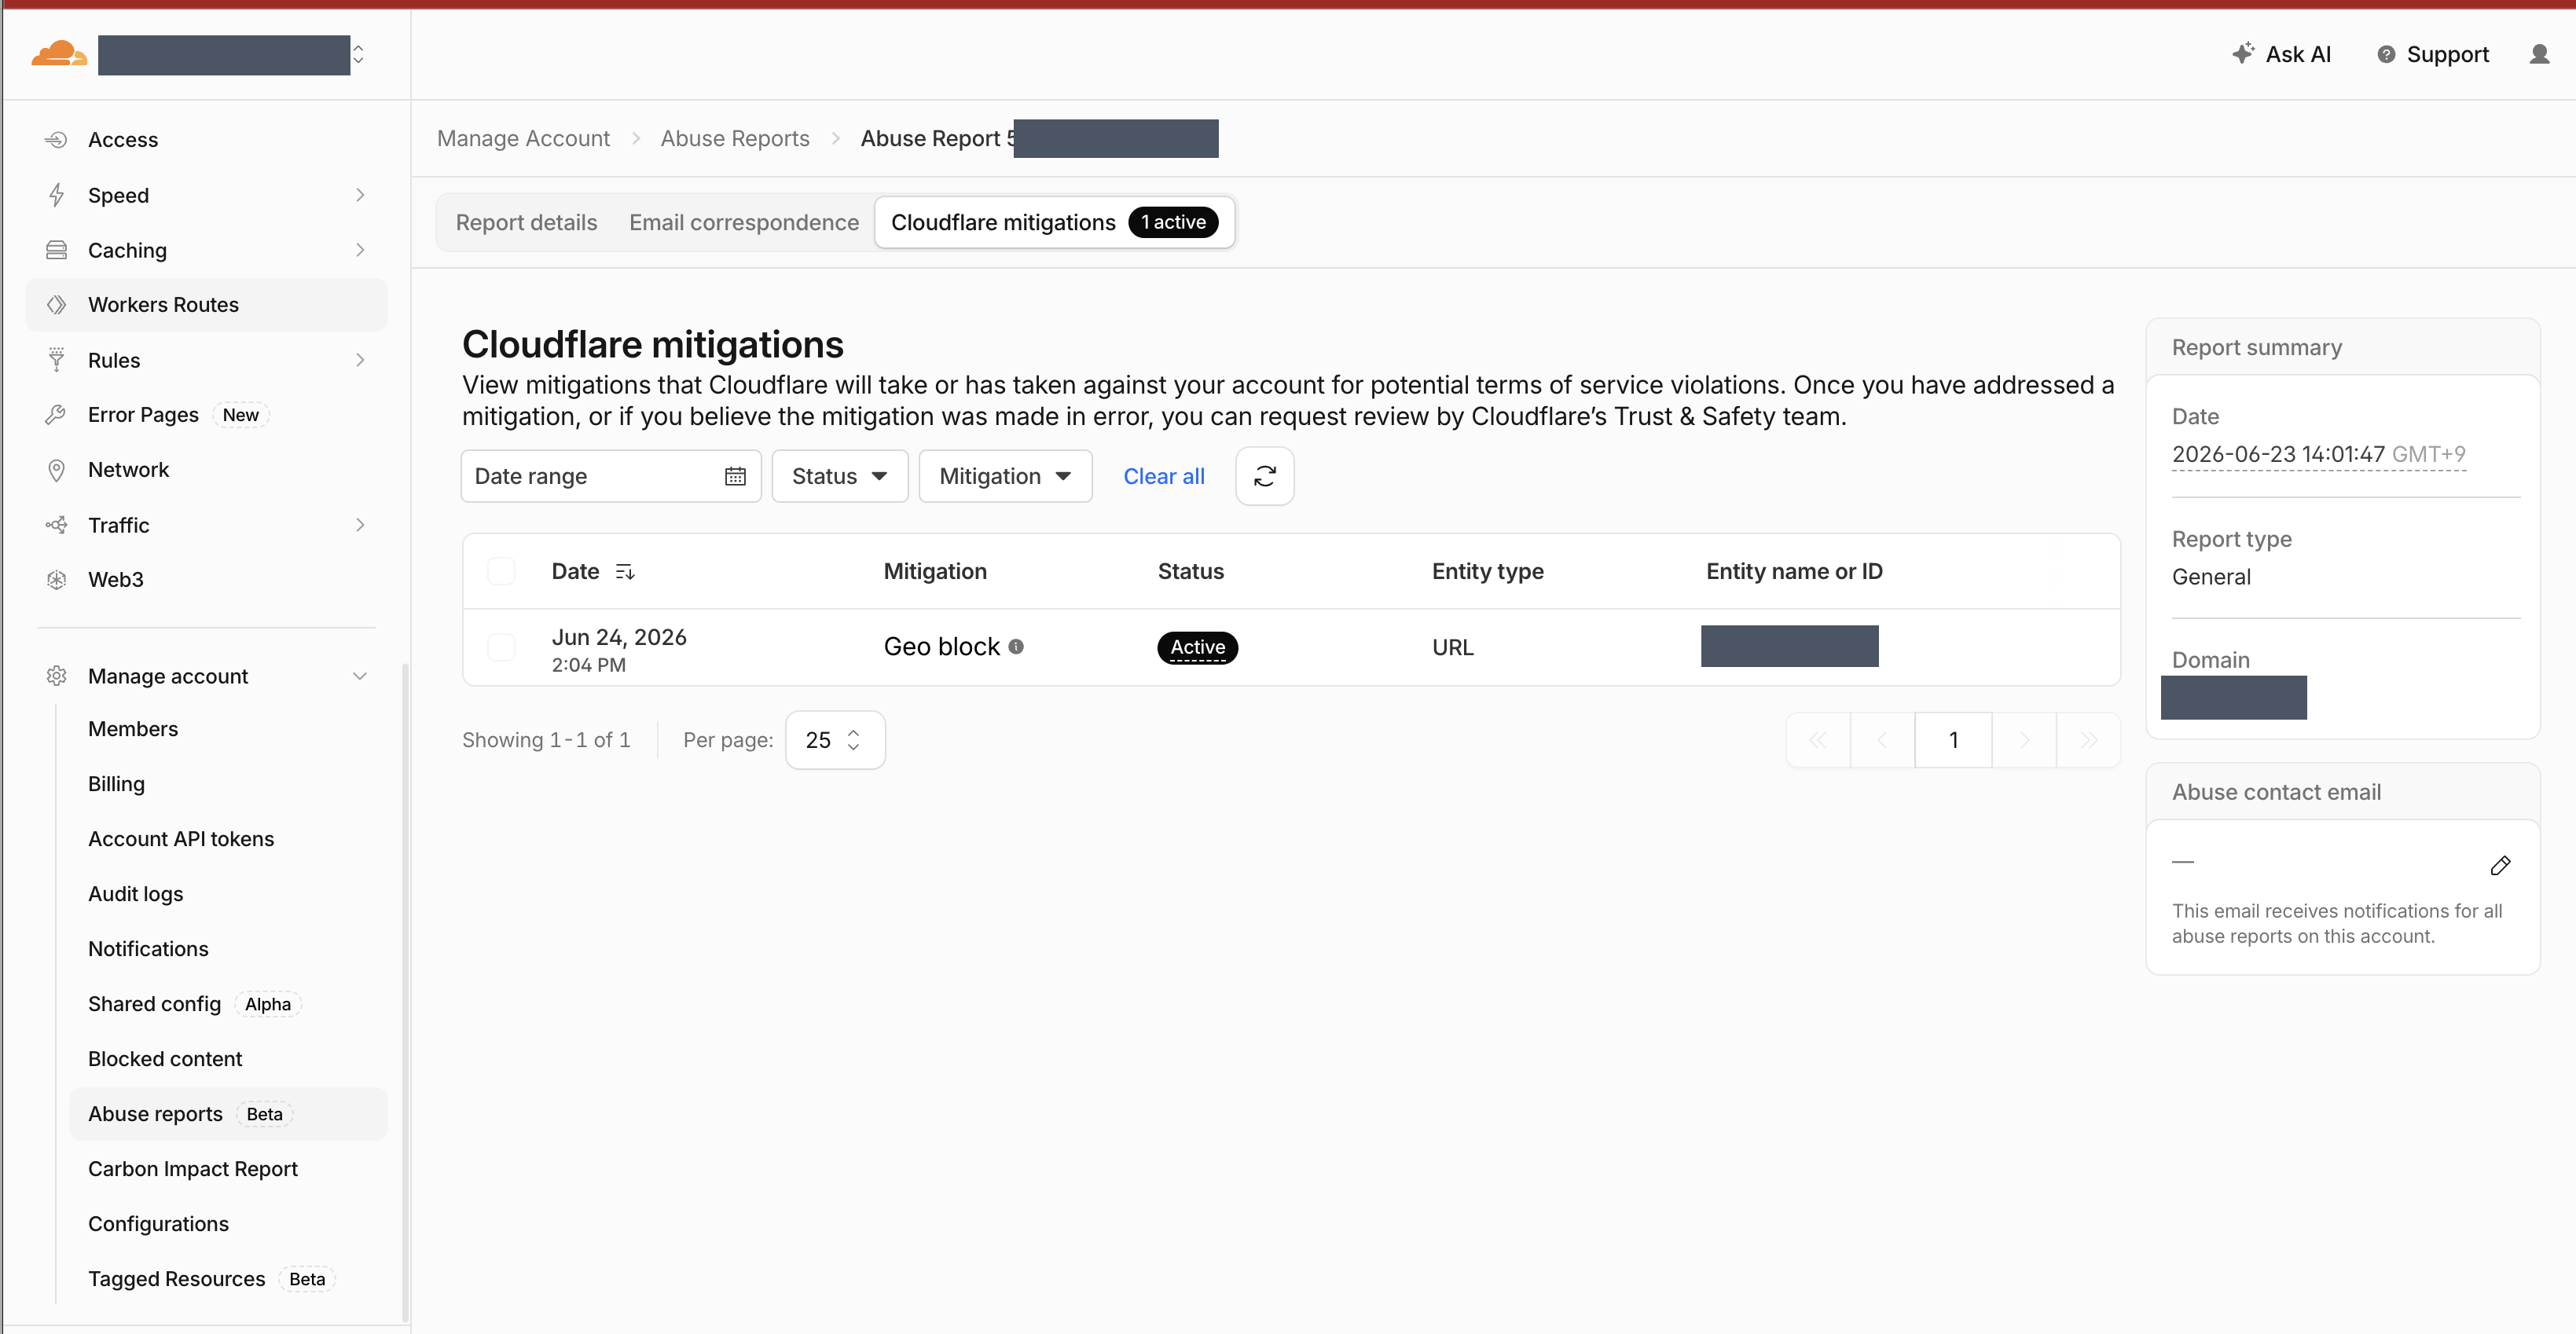Click the calendar icon in Date range
This screenshot has width=2576, height=1334.
click(735, 476)
